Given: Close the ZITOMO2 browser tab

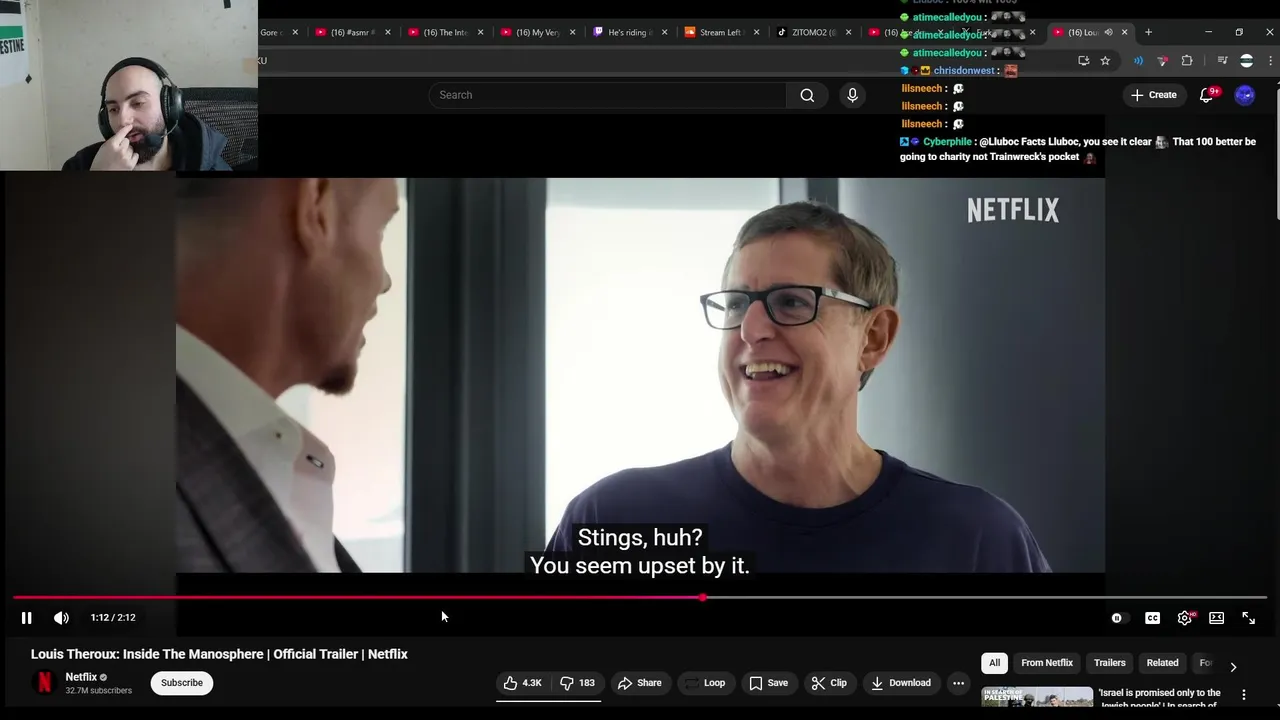Looking at the screenshot, I should point(848,32).
